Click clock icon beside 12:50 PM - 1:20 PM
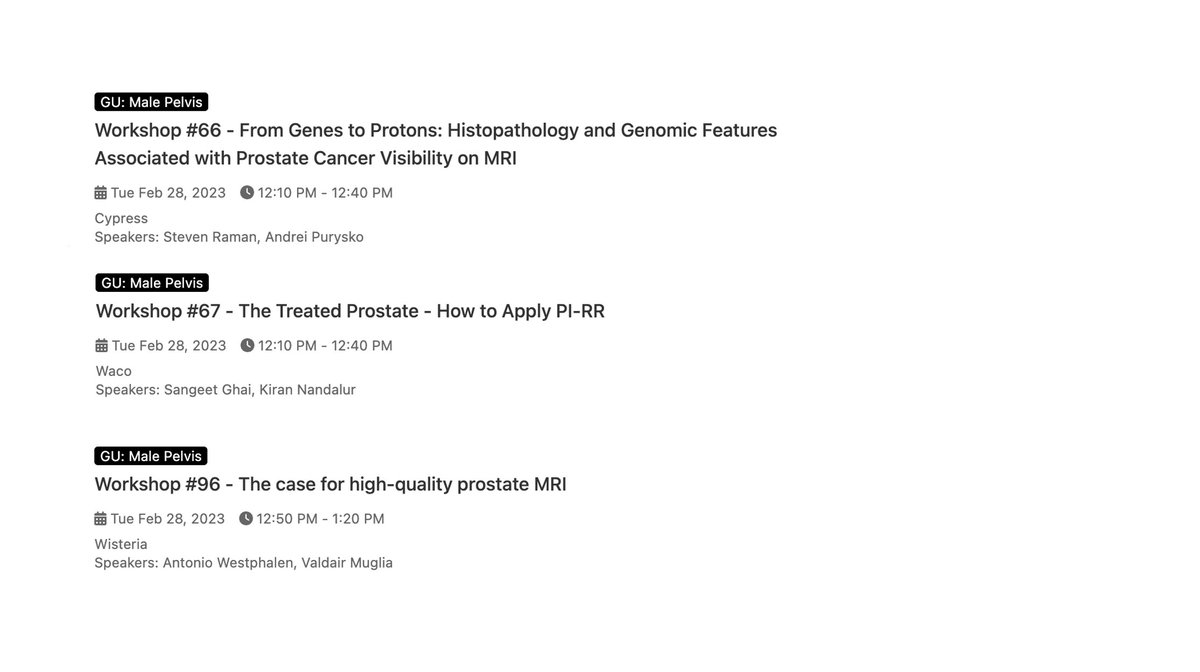 246,518
